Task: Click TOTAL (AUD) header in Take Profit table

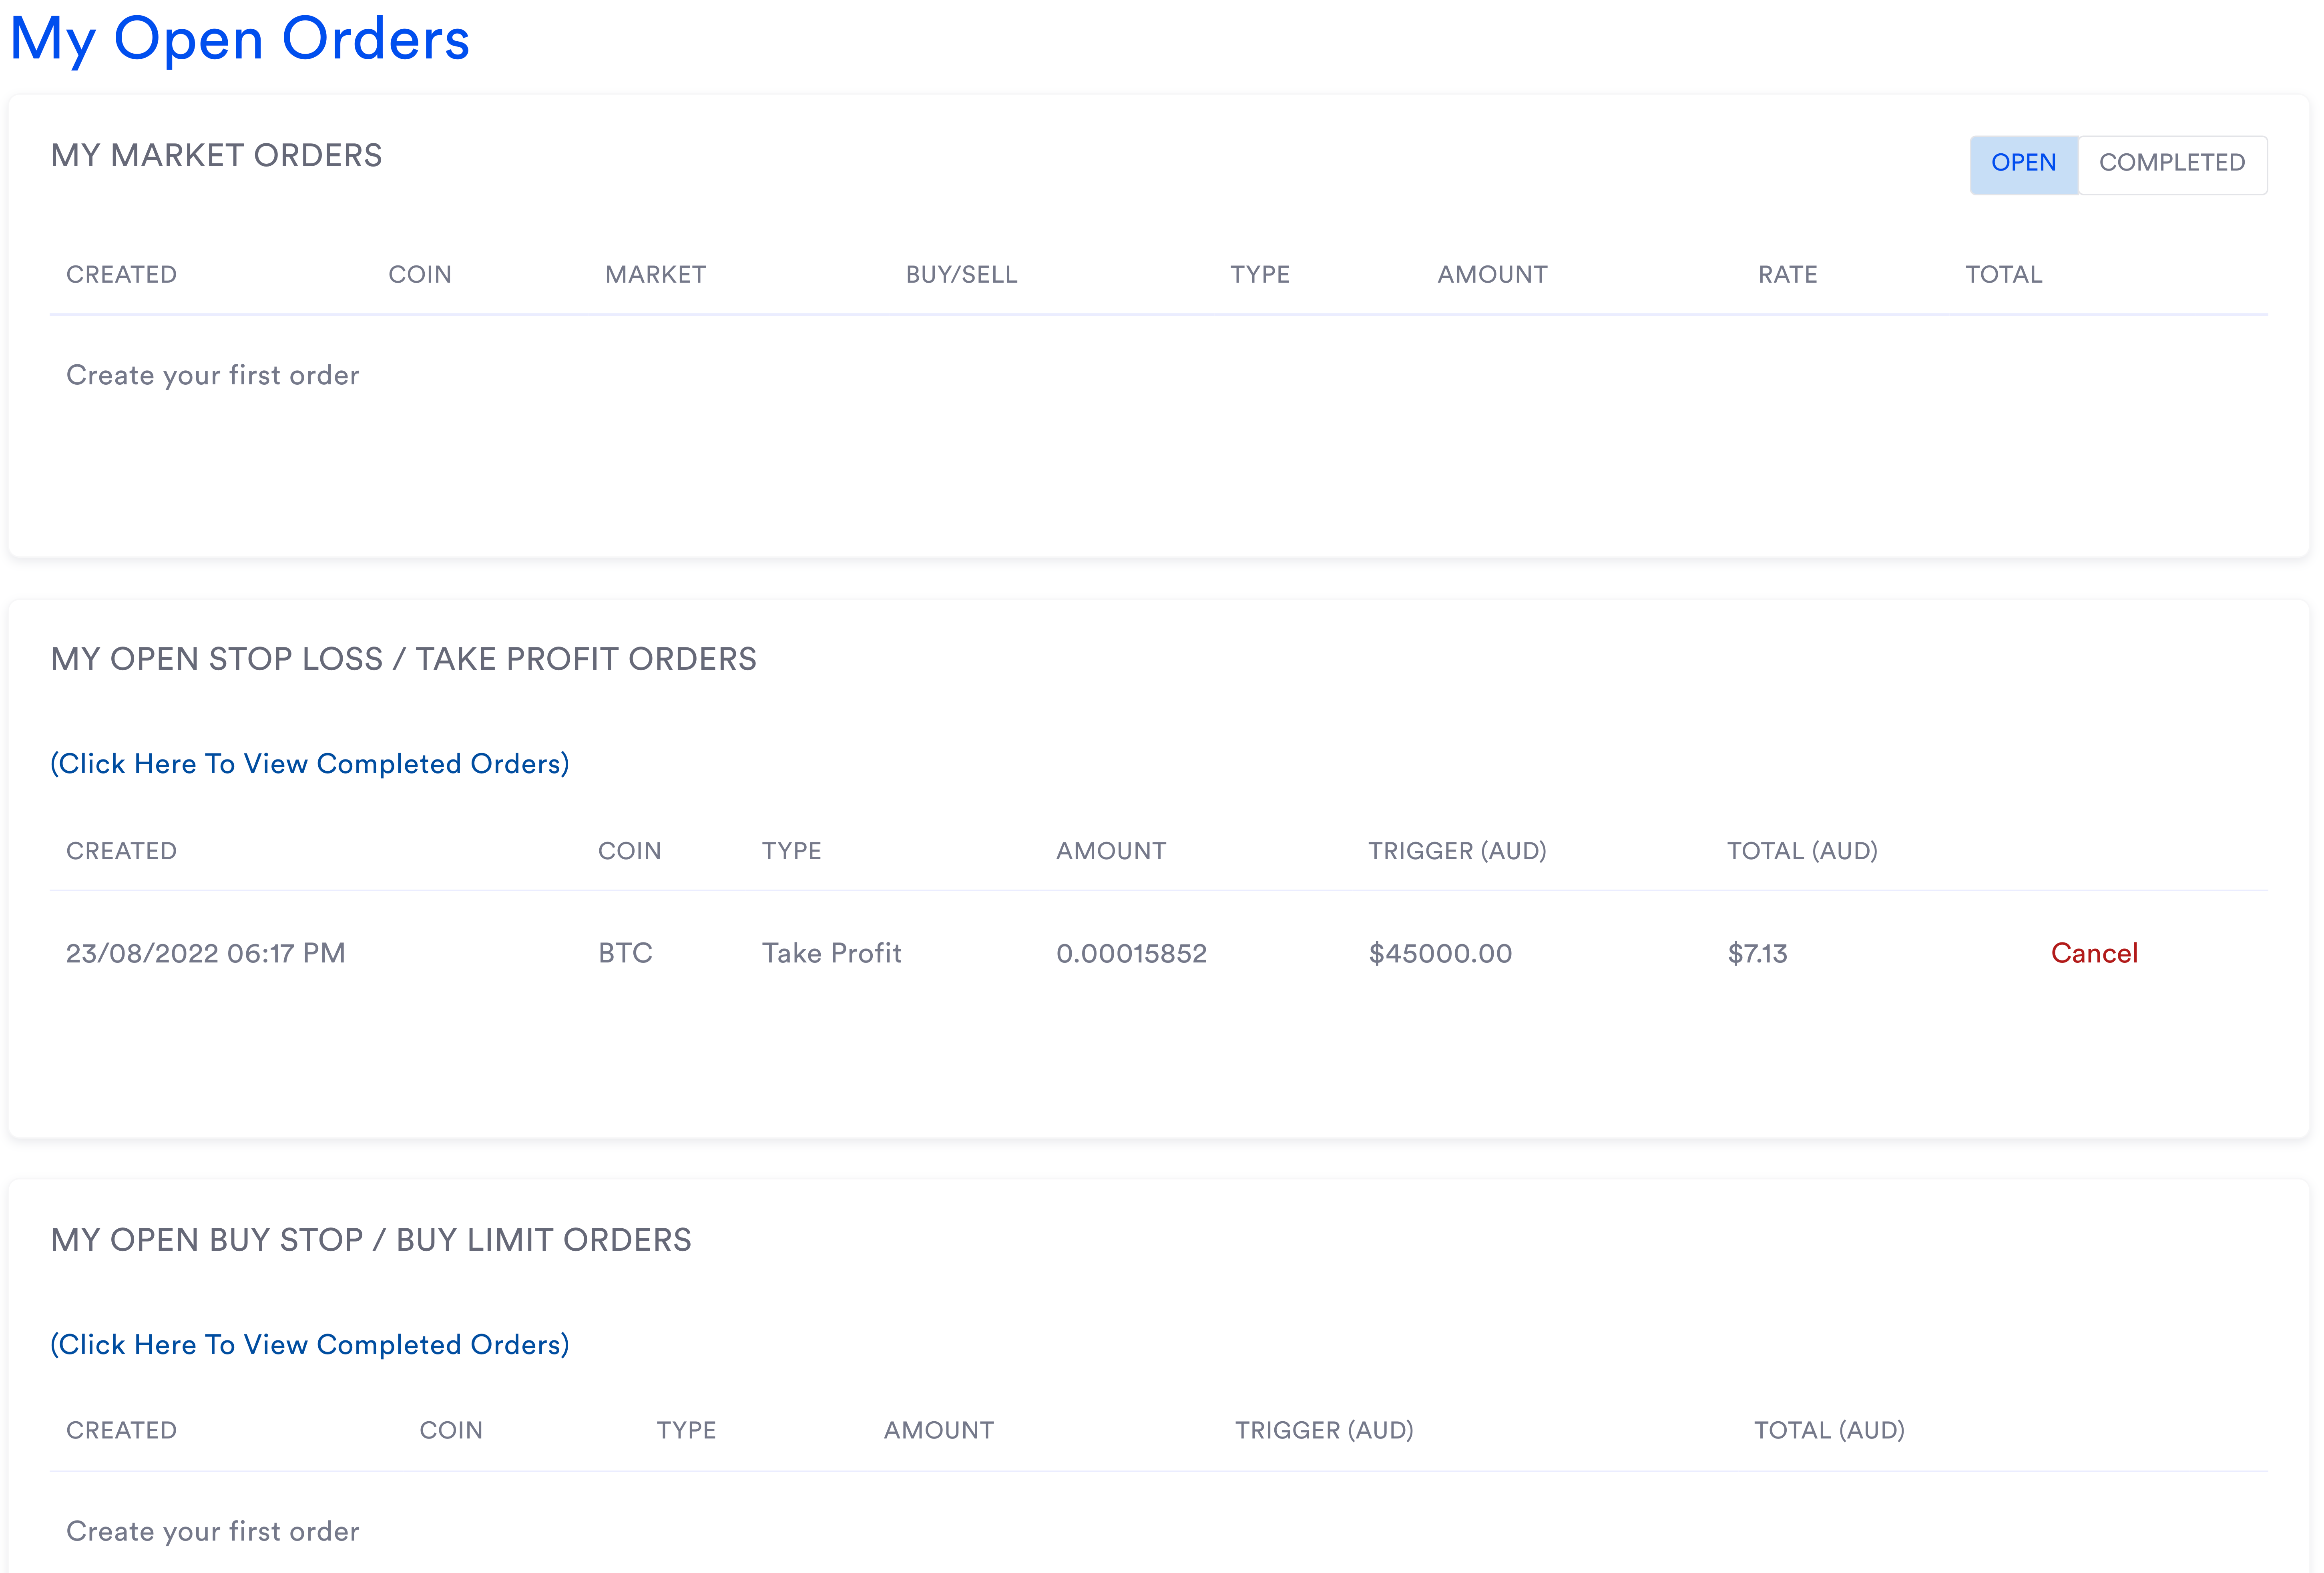Action: pos(1803,851)
